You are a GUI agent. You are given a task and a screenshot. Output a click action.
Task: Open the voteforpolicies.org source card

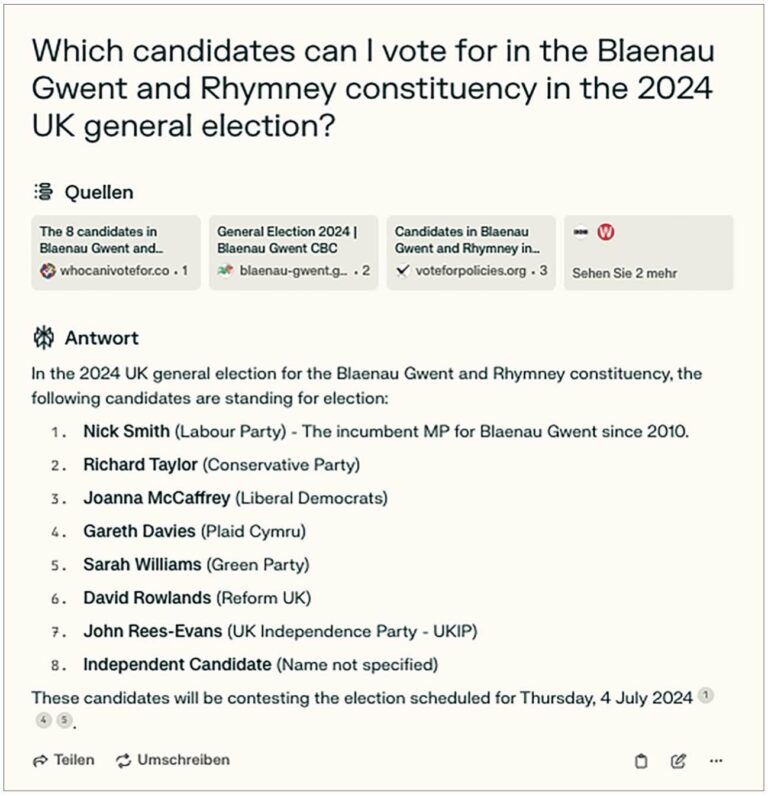tap(471, 252)
